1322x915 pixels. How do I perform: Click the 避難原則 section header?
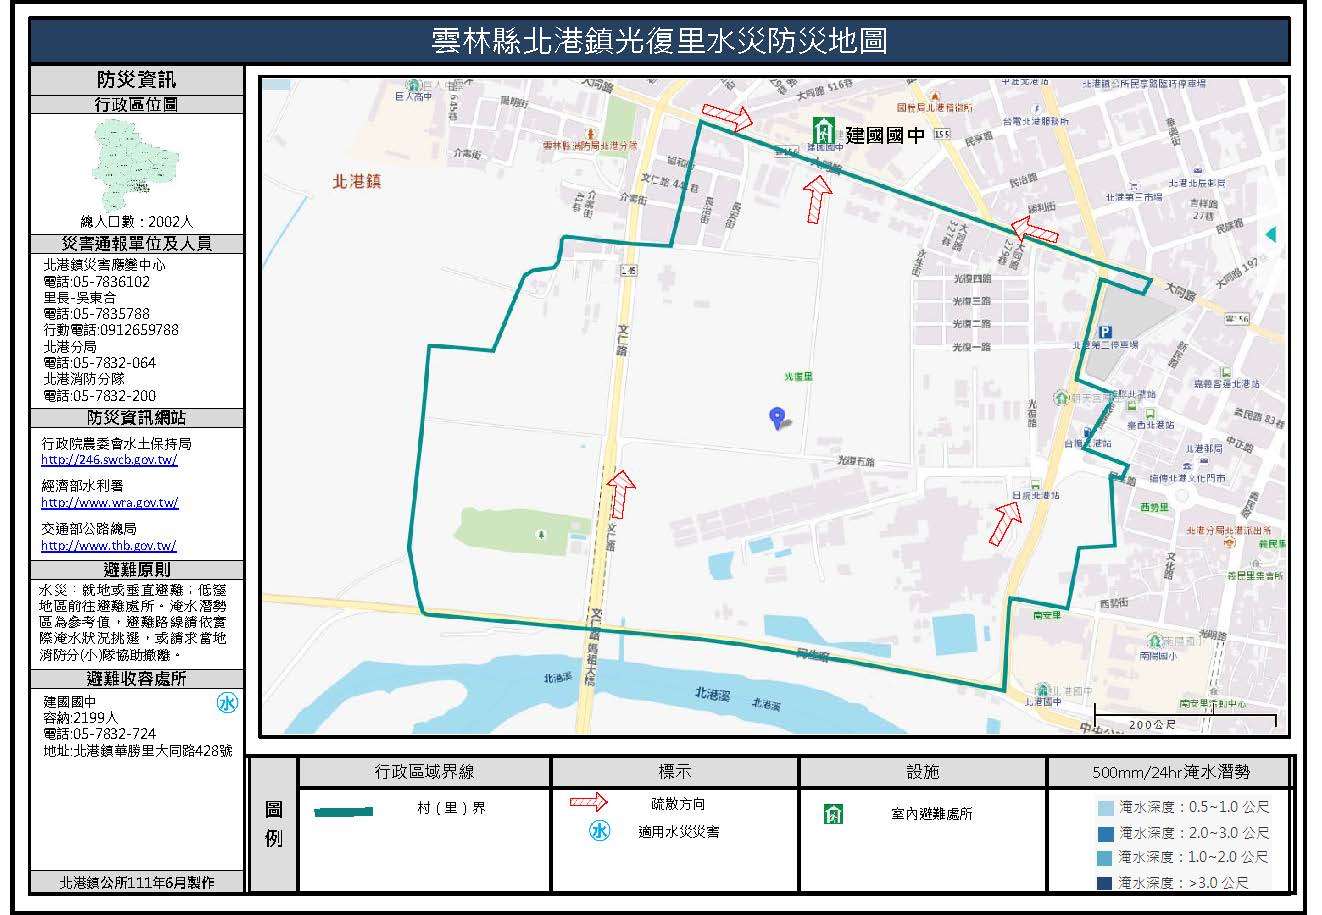tap(137, 571)
